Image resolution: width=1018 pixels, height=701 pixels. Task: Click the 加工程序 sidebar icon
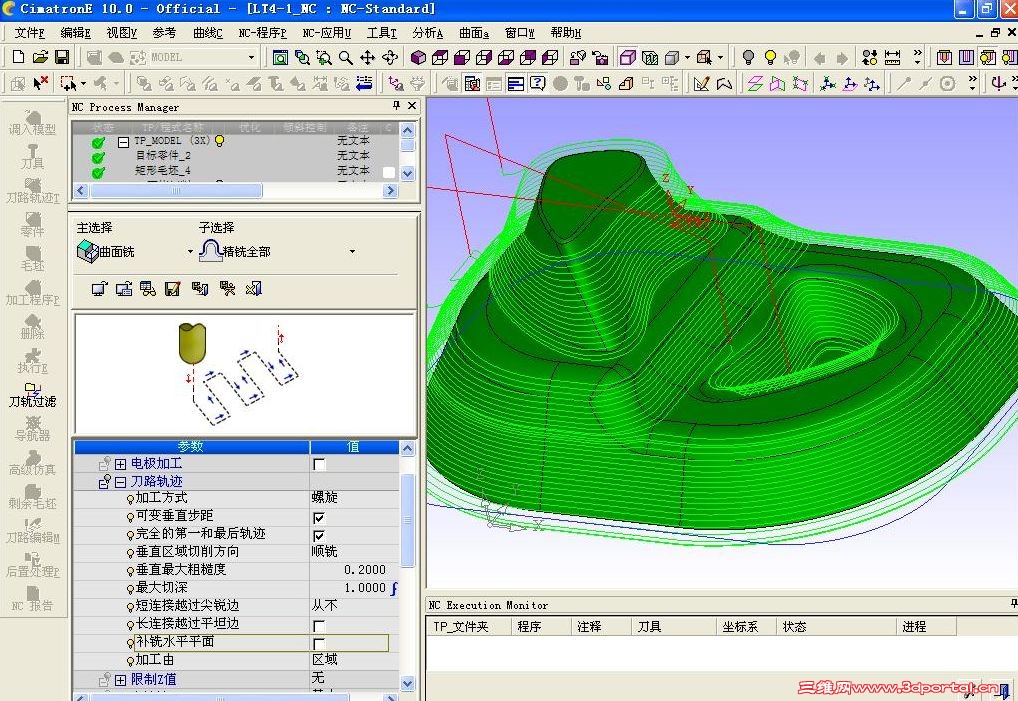pos(32,292)
